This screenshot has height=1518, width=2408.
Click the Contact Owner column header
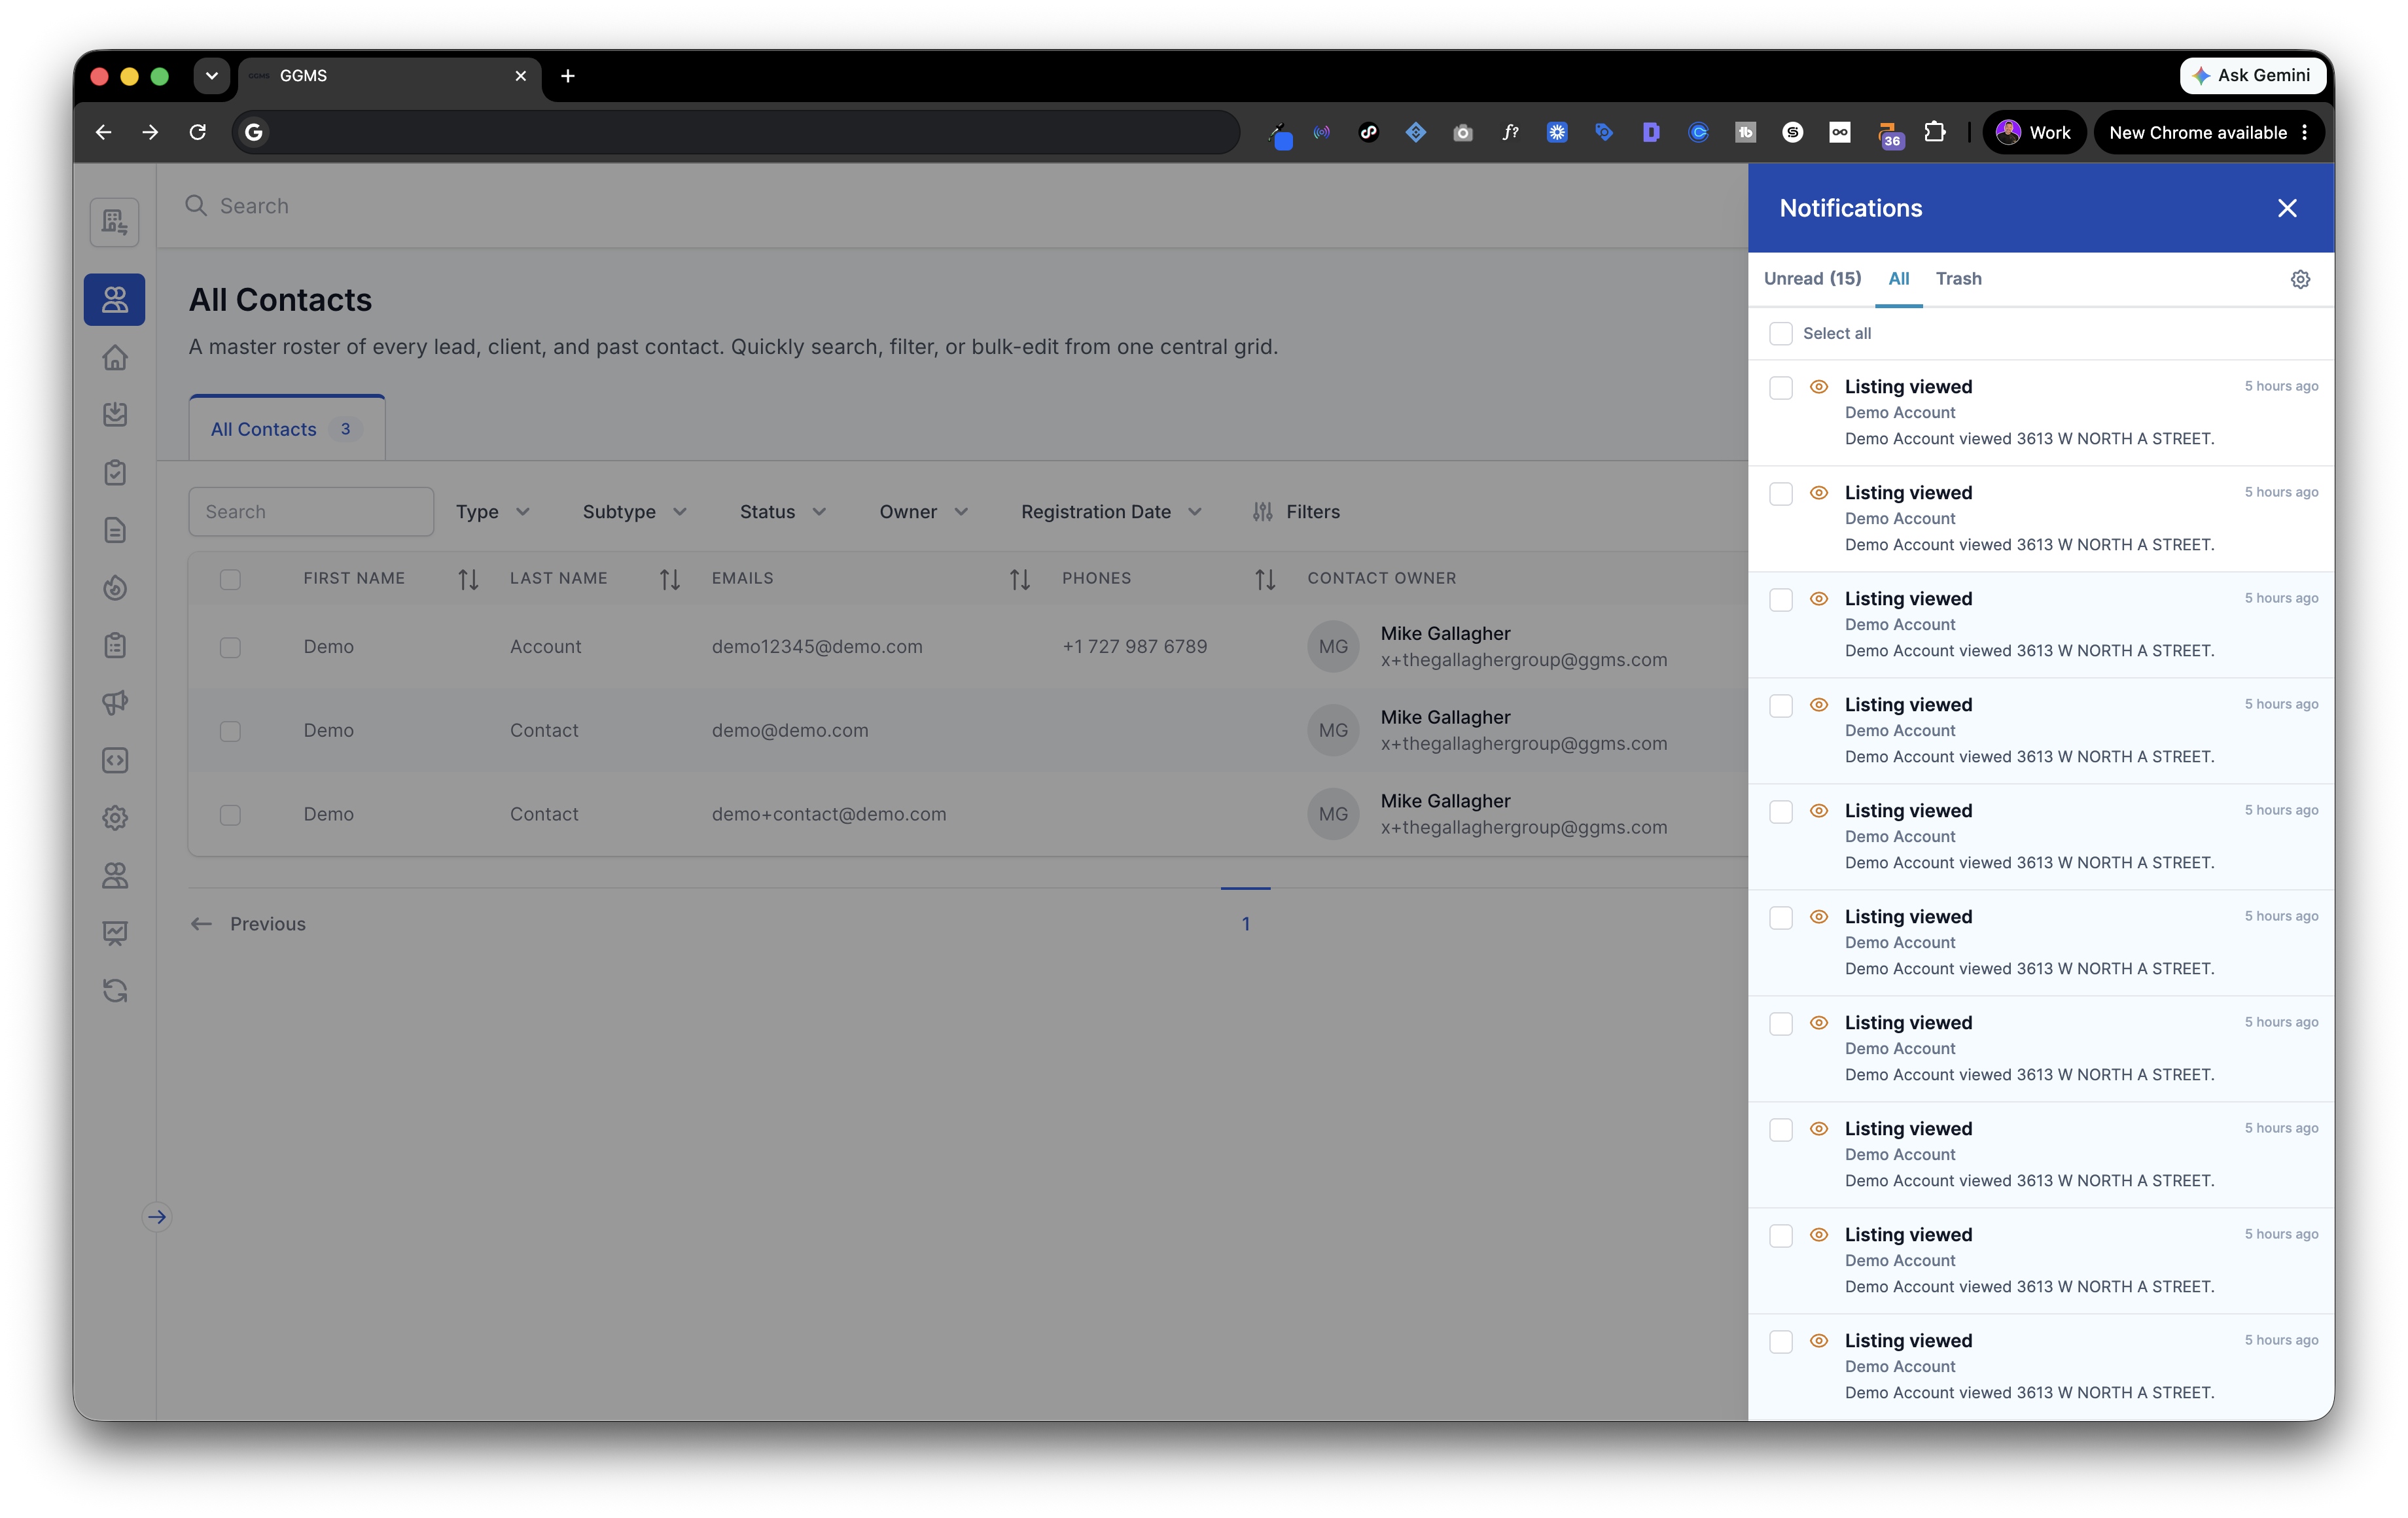click(1381, 579)
